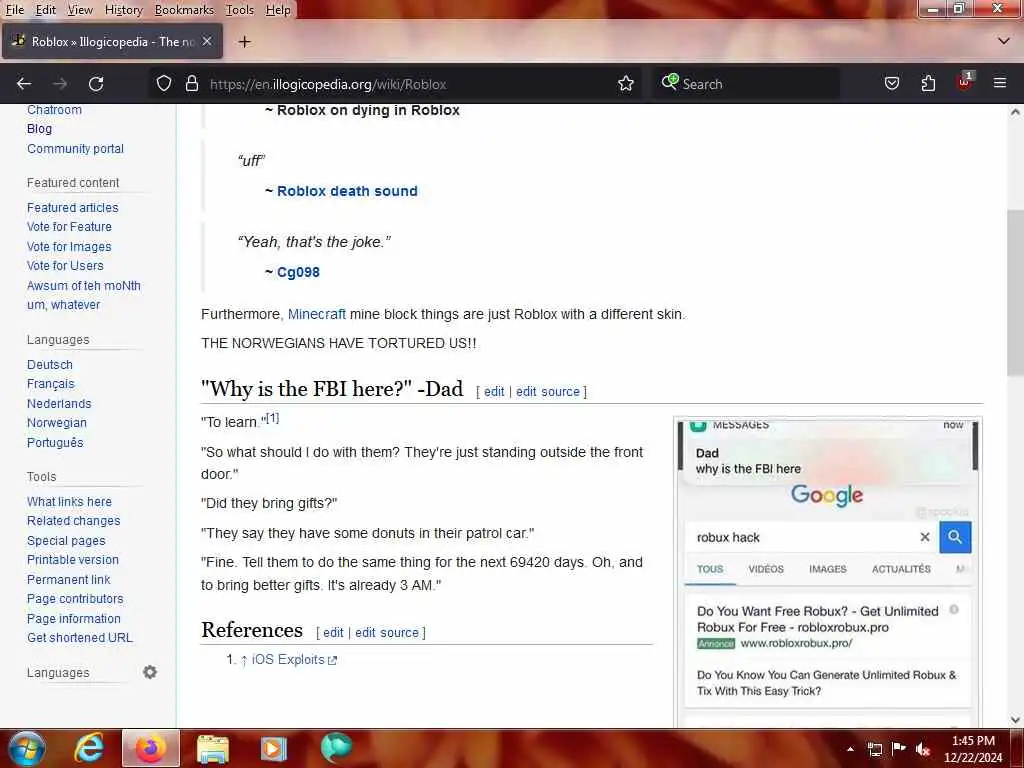Open the View menu
The image size is (1024, 768).
pos(80,10)
